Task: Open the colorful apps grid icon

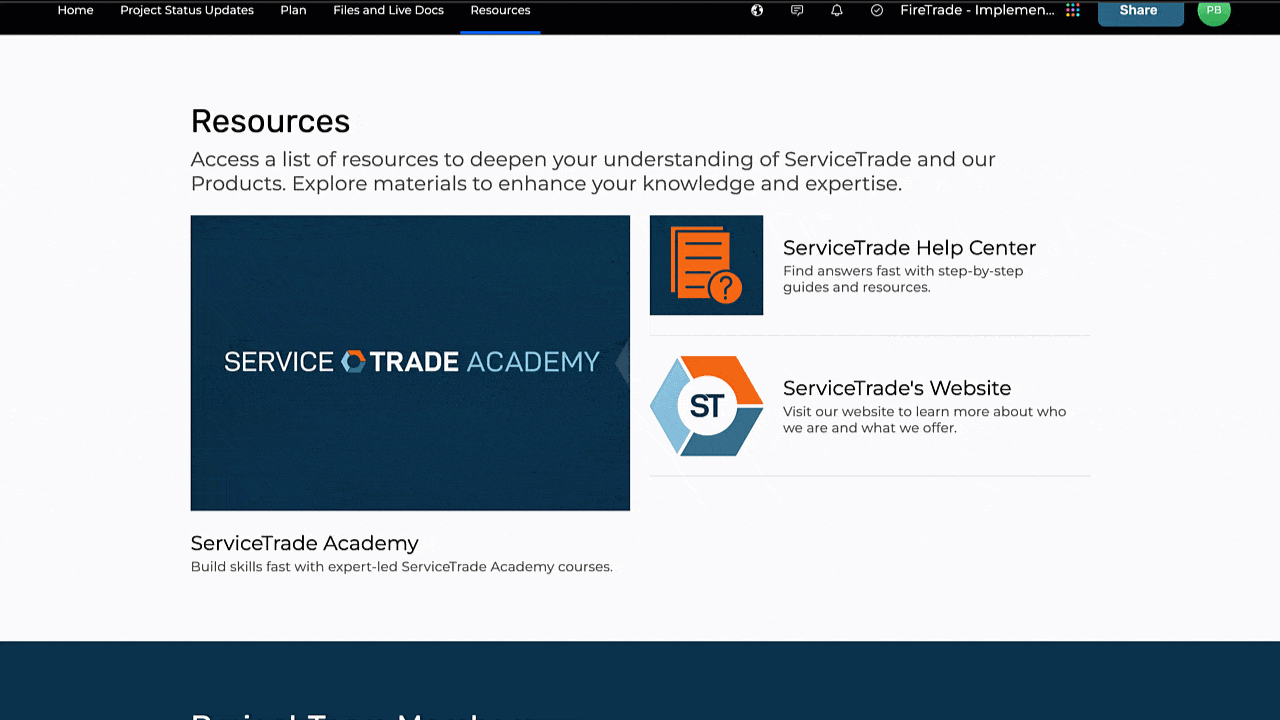Action: tap(1073, 10)
